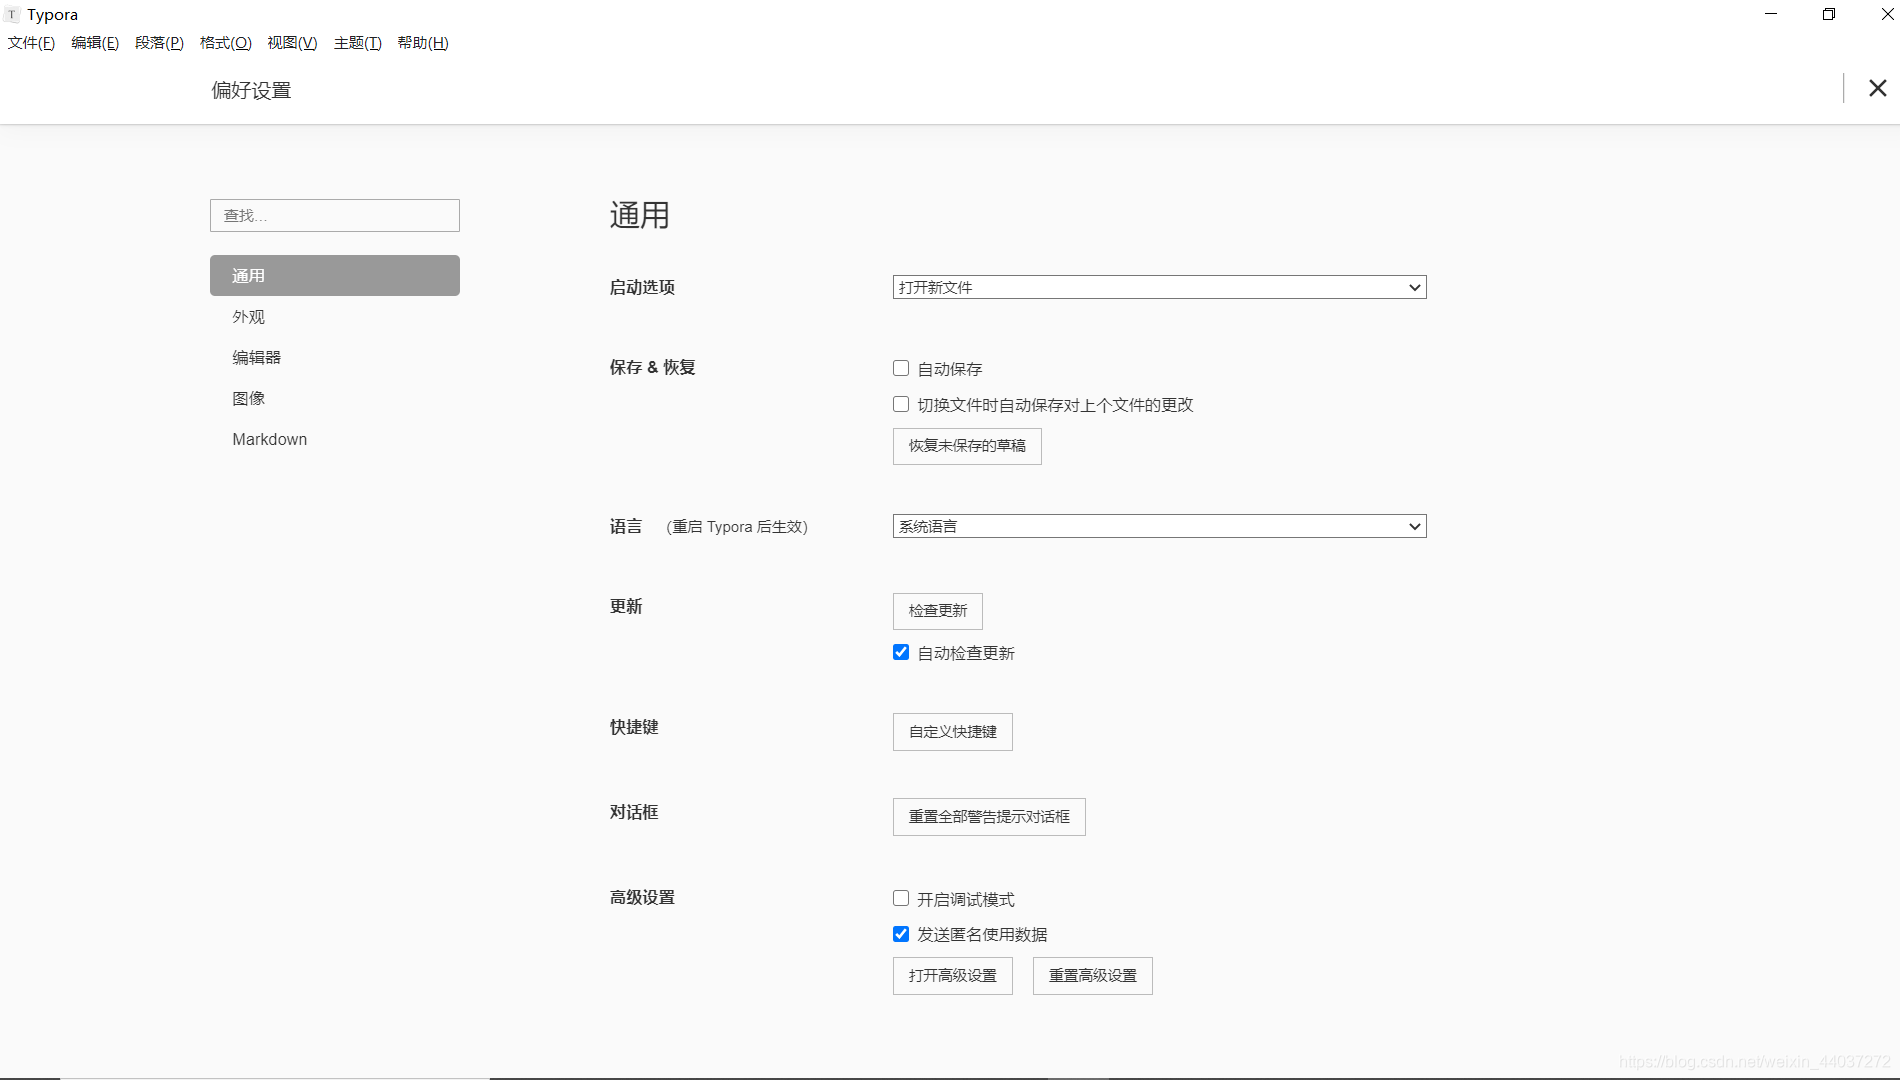Select the 通用 settings category
The width and height of the screenshot is (1900, 1080).
335,275
